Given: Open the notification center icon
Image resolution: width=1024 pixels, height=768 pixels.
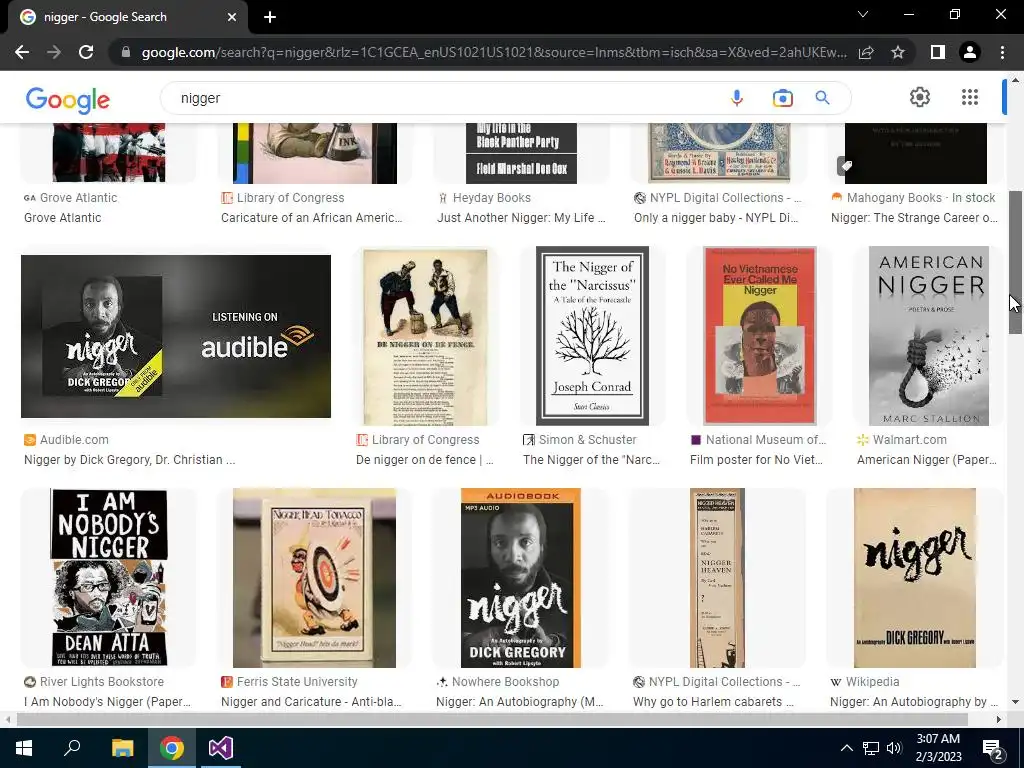Looking at the screenshot, I should [x=993, y=749].
